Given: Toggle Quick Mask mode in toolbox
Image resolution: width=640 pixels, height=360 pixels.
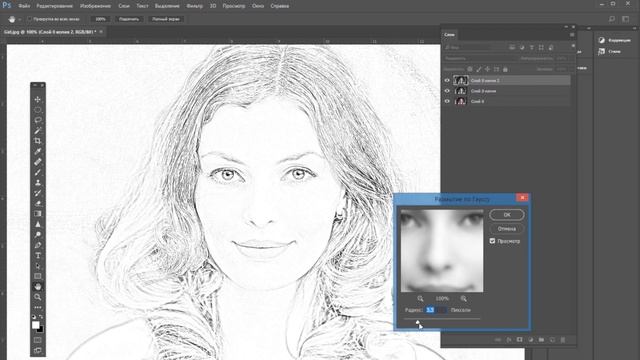Looking at the screenshot, I should (x=38, y=340).
